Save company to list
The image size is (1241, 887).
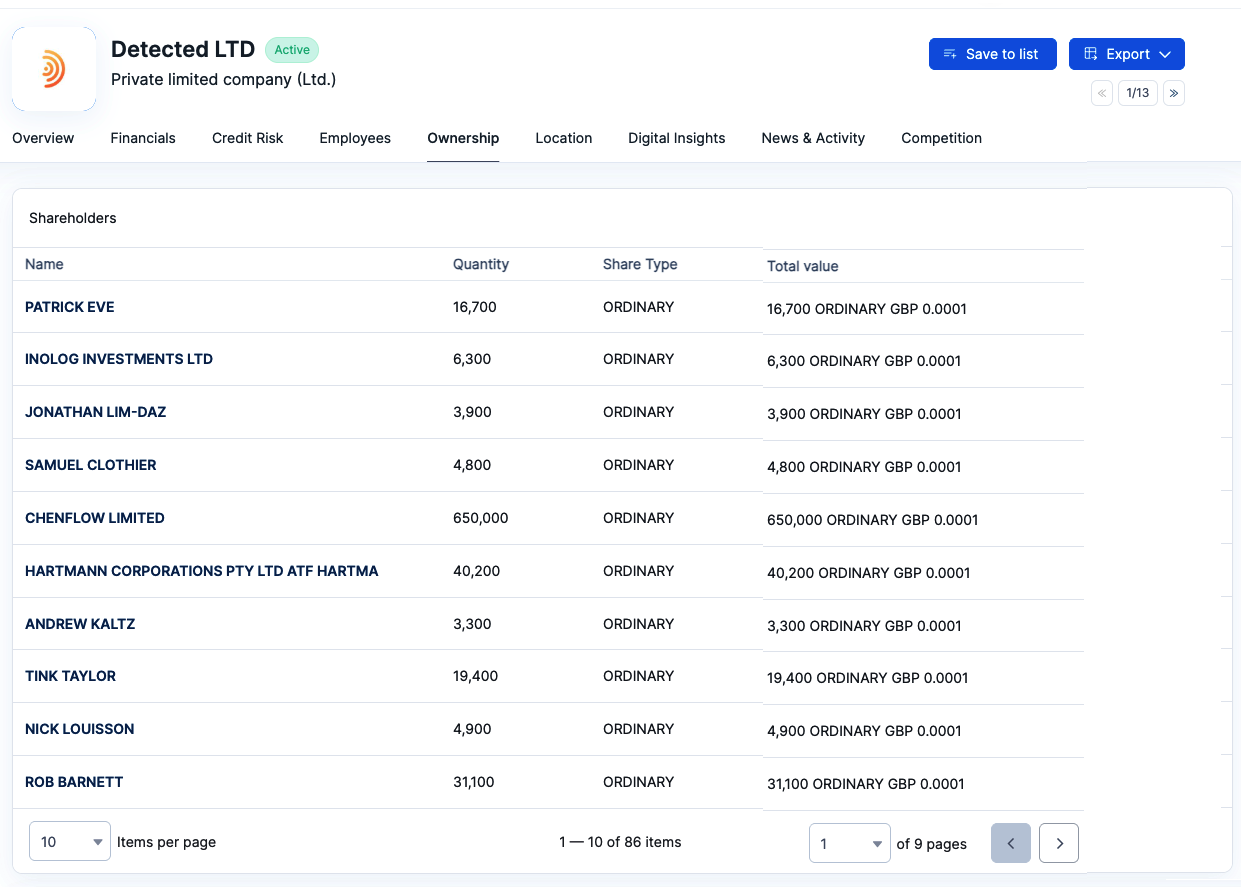click(x=992, y=54)
